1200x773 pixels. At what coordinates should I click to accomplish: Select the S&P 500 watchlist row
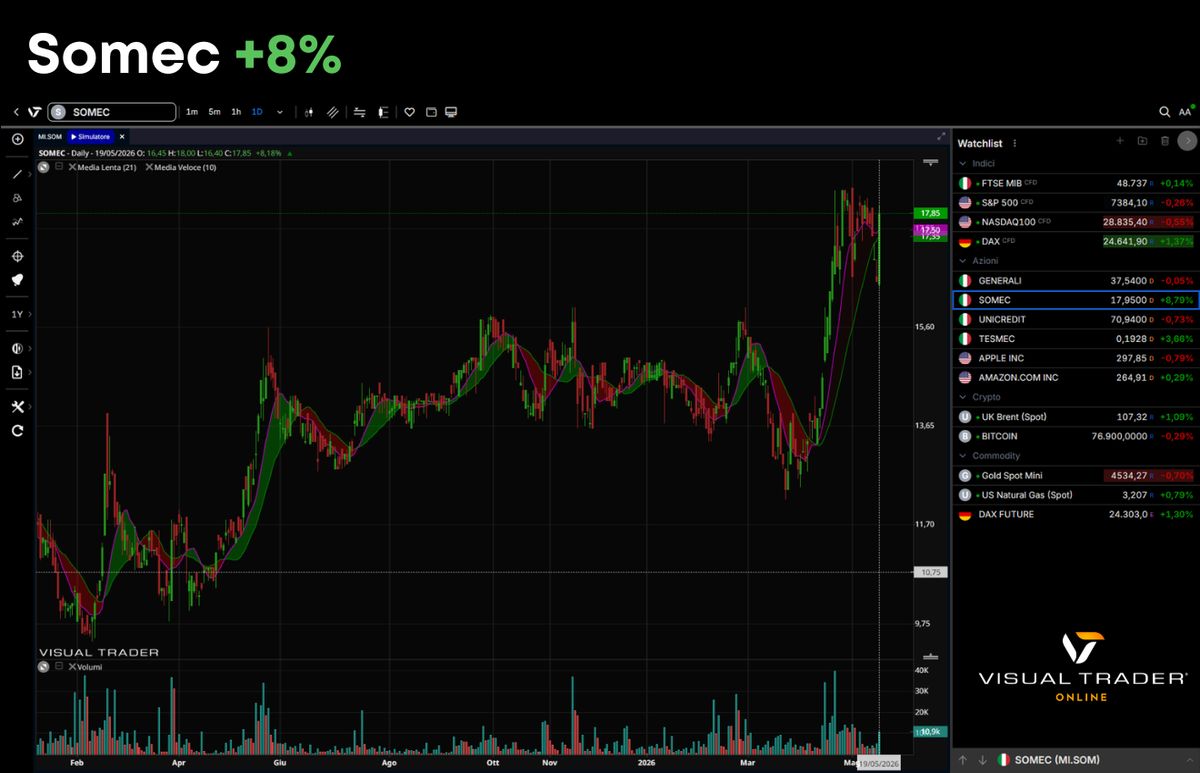point(1076,202)
